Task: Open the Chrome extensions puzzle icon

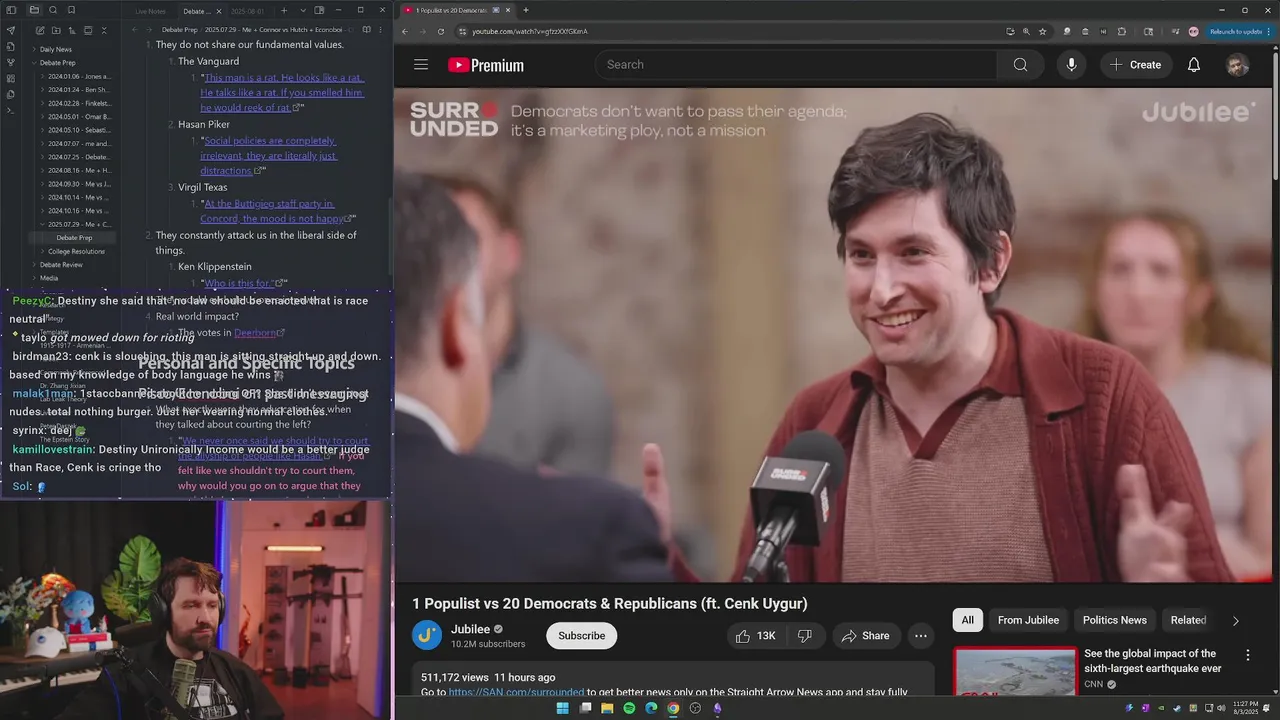Action: [1121, 31]
